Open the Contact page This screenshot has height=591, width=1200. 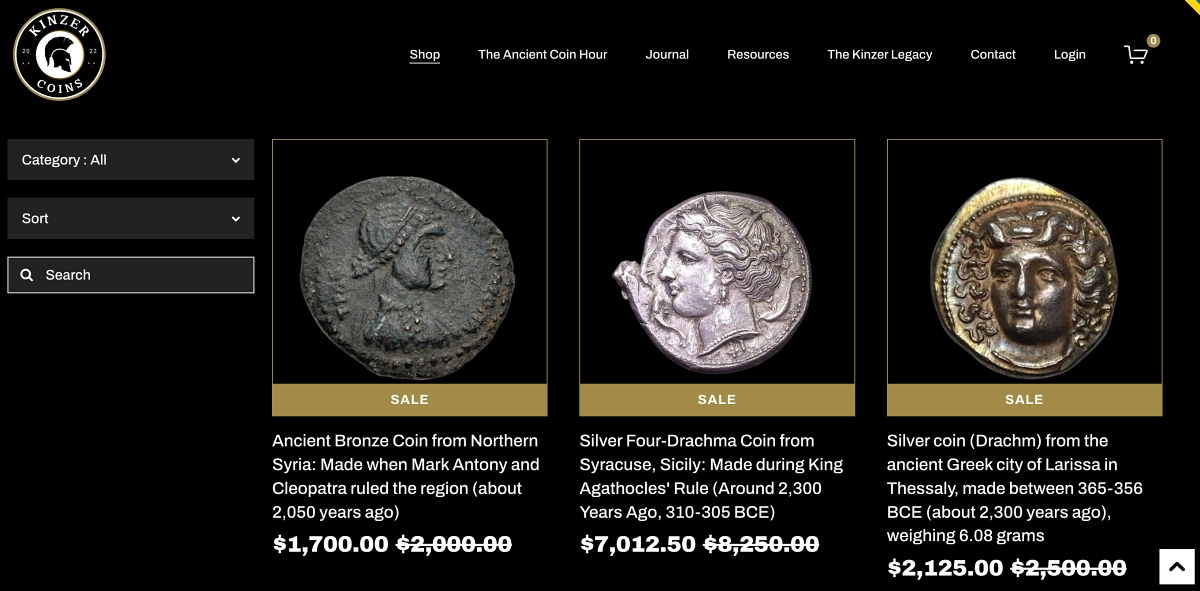(x=993, y=55)
